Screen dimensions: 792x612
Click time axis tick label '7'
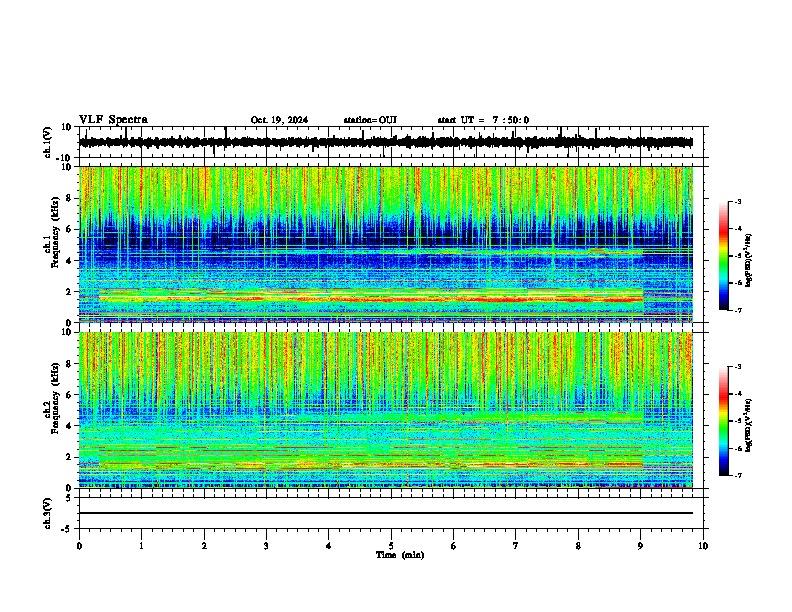pos(516,546)
